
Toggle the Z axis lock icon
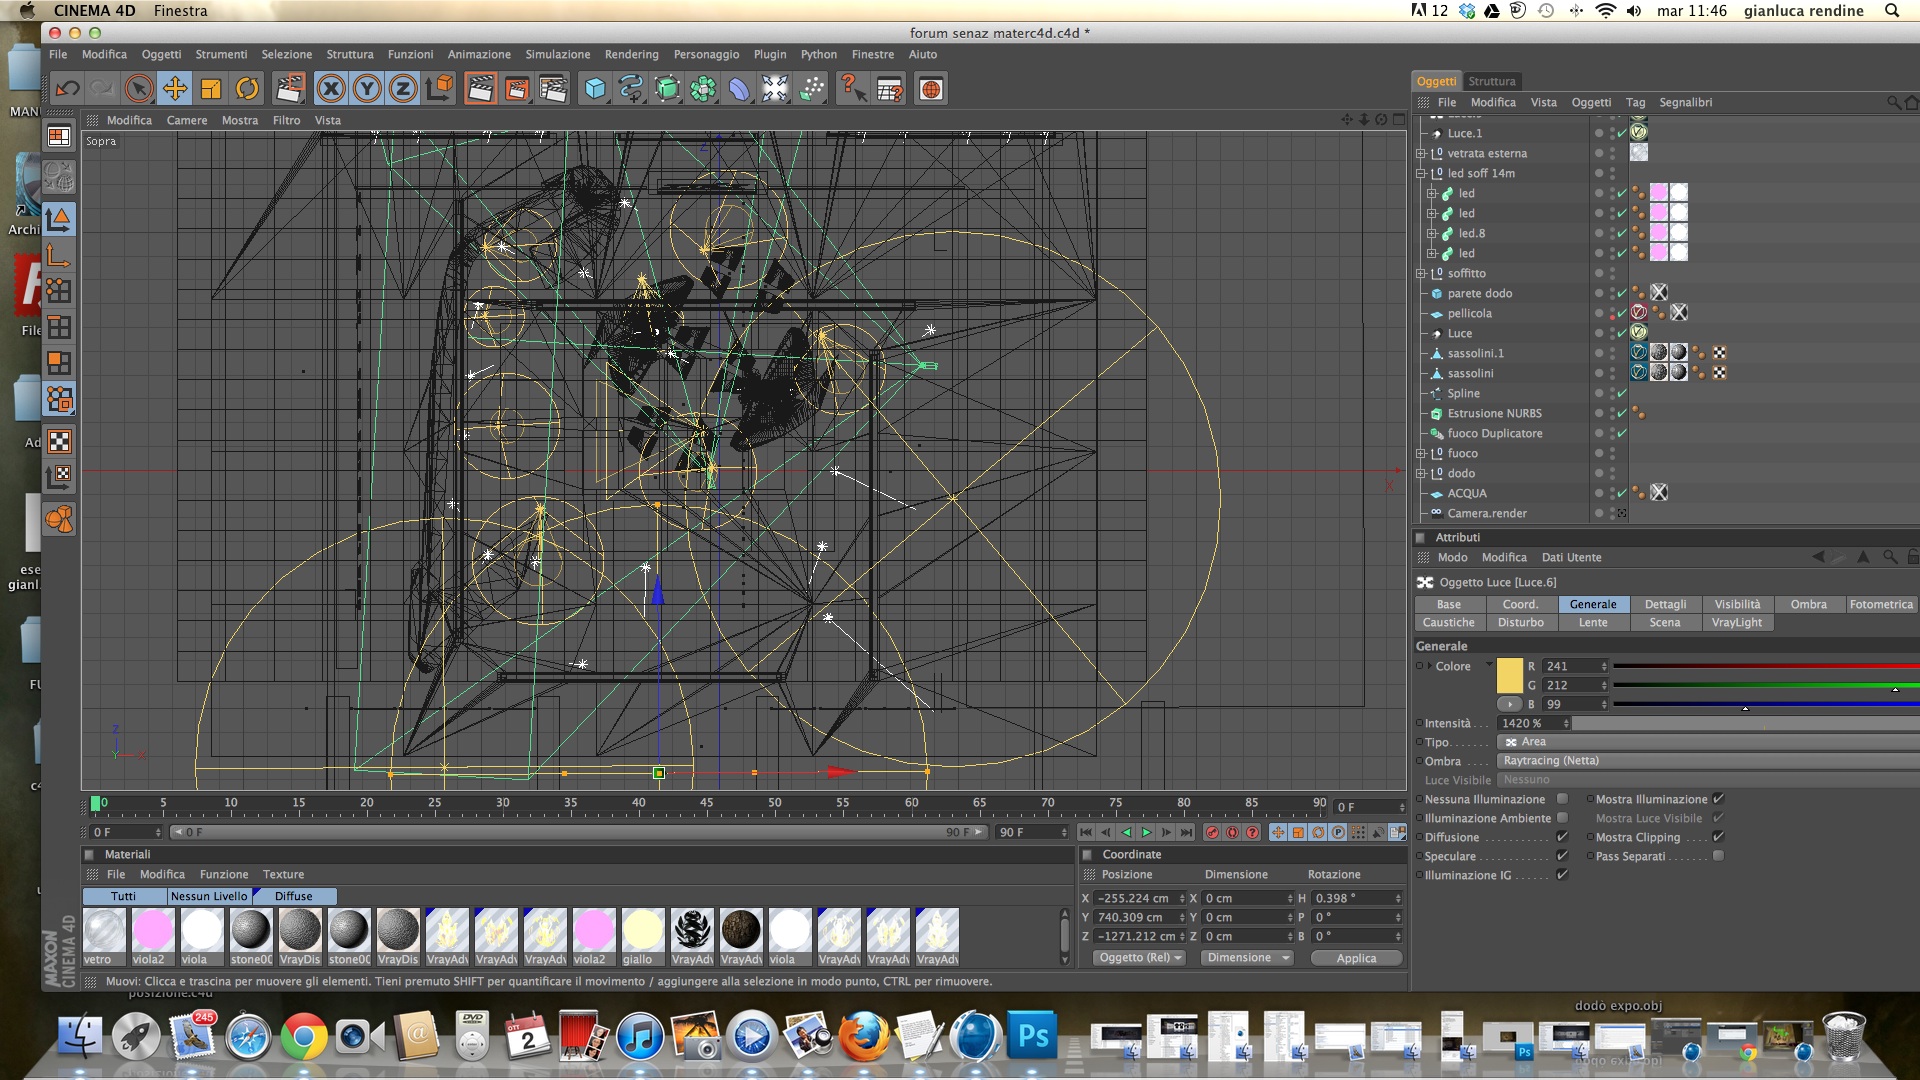tap(403, 89)
